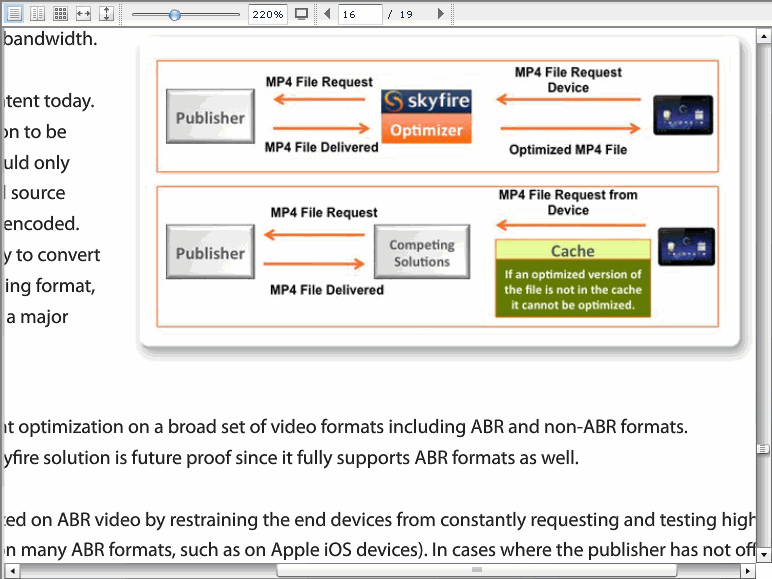This screenshot has height=579, width=772.
Task: Click the zoom slider handle
Action: tap(175, 15)
